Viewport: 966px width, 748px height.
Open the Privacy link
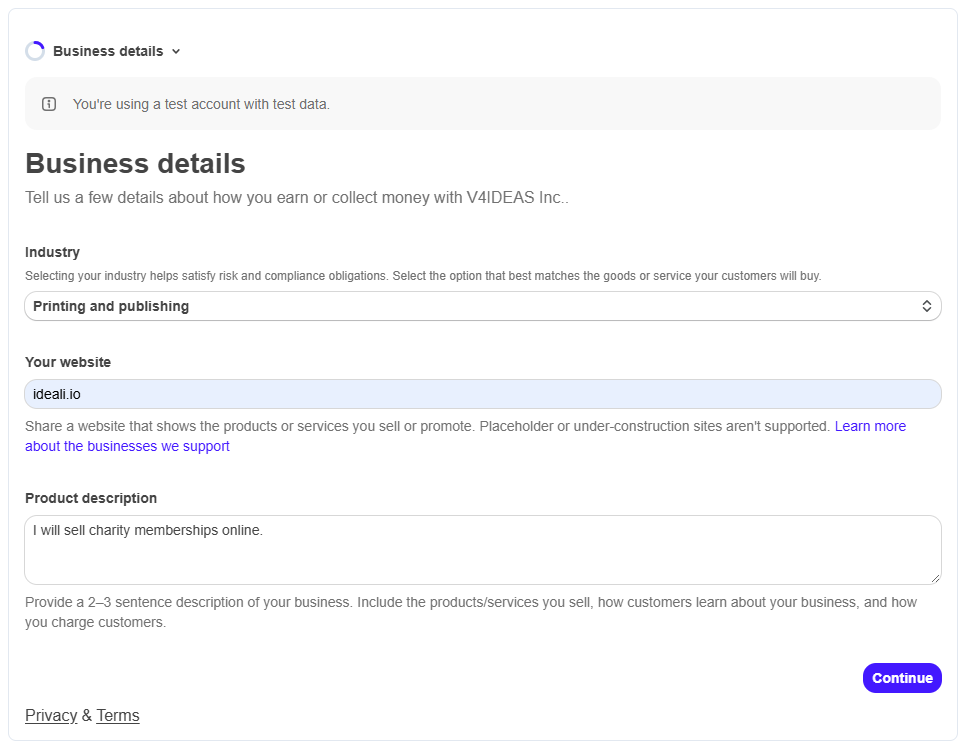click(x=51, y=715)
